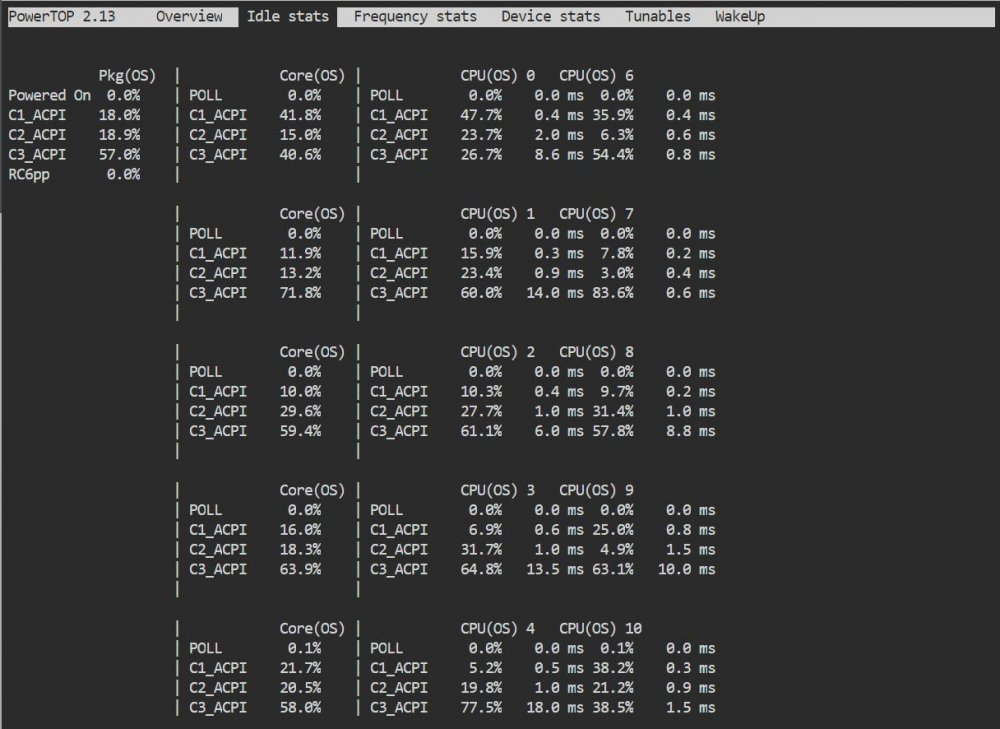Click the Pkg C1_ACPI value 18.0%

click(119, 115)
